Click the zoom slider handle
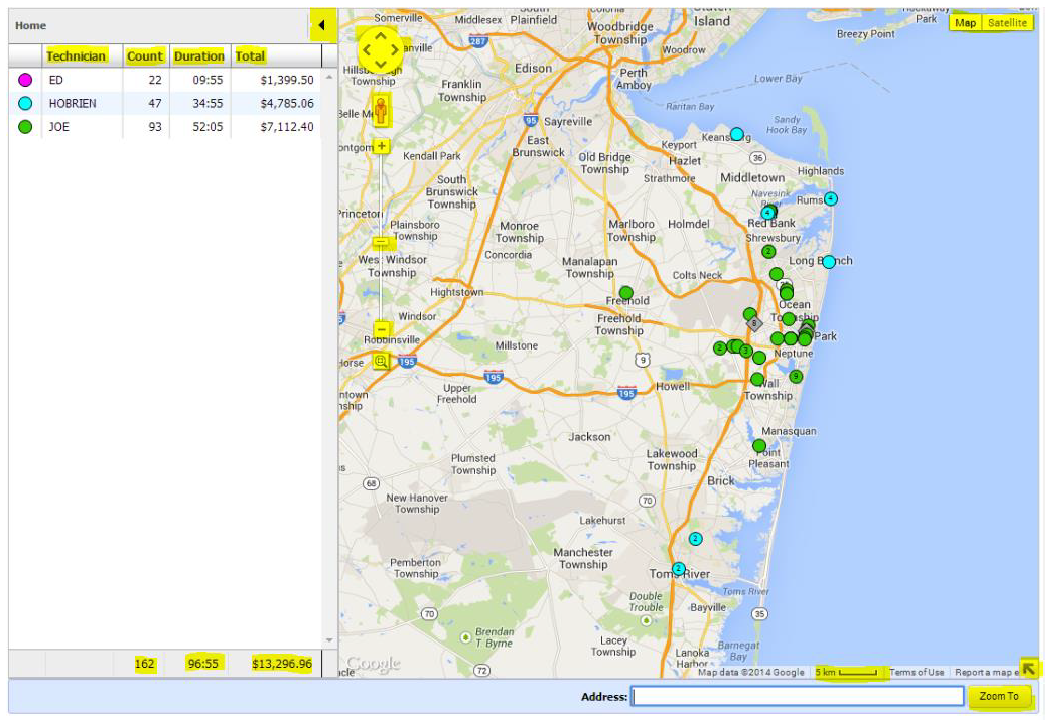 pyautogui.click(x=381, y=243)
